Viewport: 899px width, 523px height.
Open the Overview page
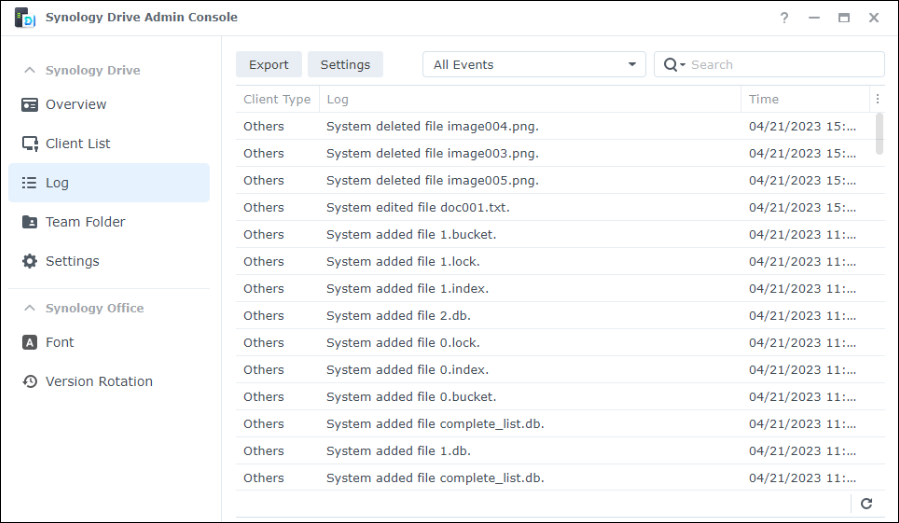tap(109, 105)
